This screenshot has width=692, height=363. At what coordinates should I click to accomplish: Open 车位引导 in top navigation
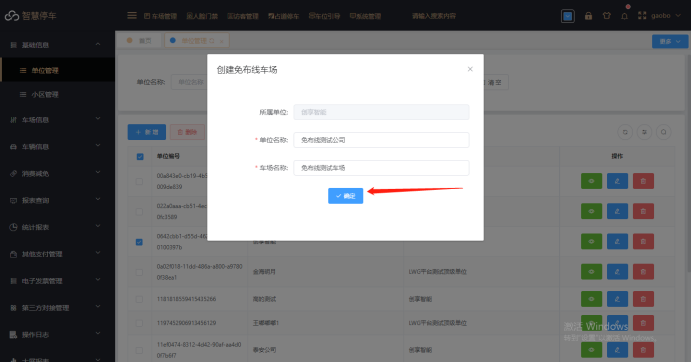[x=324, y=16]
